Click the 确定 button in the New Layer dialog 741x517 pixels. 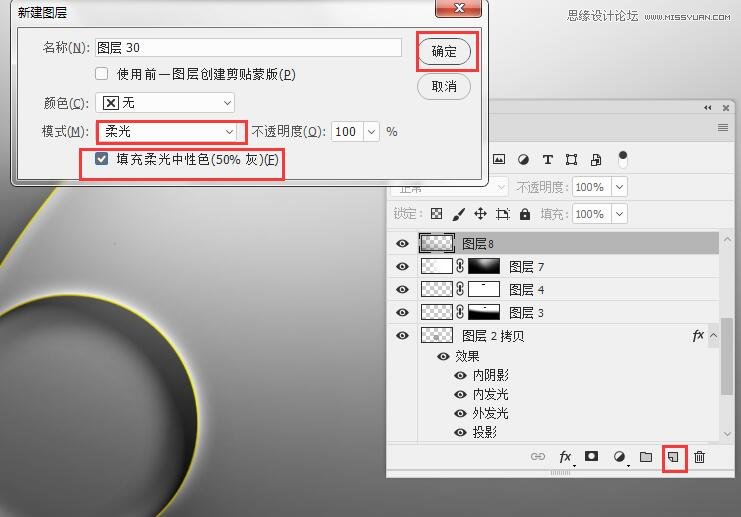point(444,51)
